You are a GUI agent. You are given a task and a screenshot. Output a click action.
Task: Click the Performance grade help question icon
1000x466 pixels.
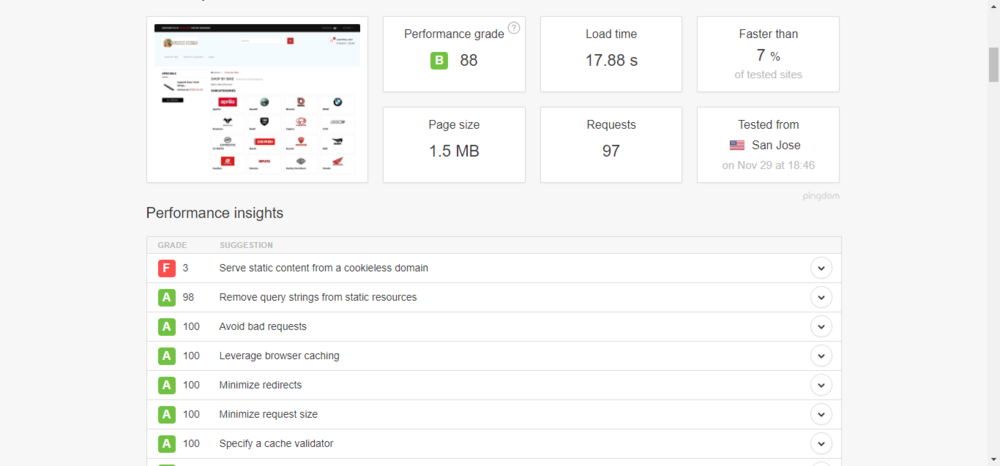(x=514, y=28)
